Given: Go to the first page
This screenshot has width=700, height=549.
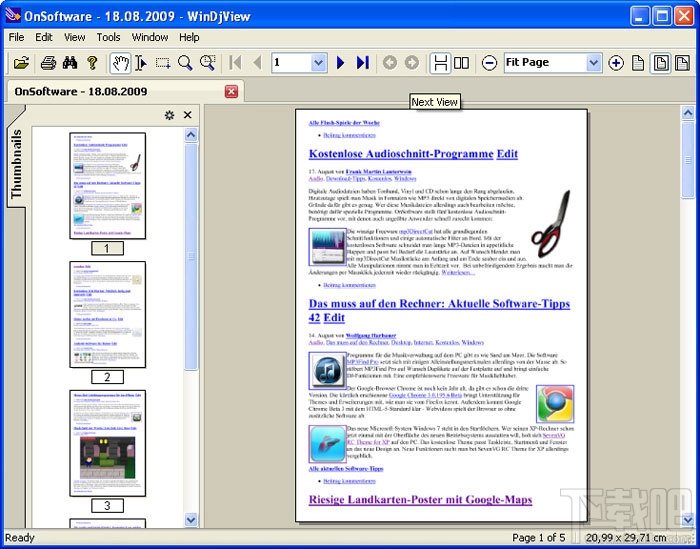Looking at the screenshot, I should coord(235,63).
